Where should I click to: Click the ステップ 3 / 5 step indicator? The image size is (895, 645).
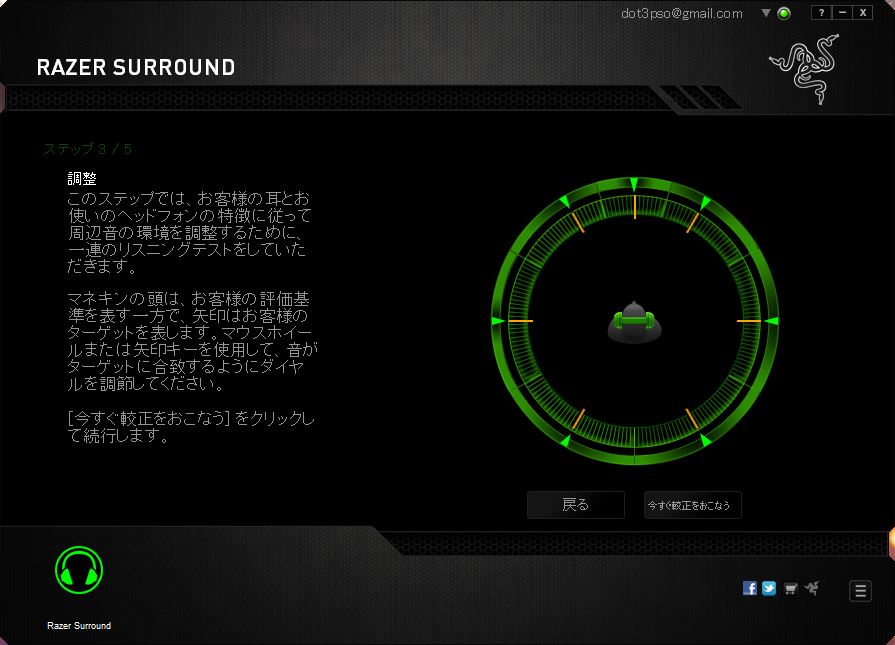(87, 149)
